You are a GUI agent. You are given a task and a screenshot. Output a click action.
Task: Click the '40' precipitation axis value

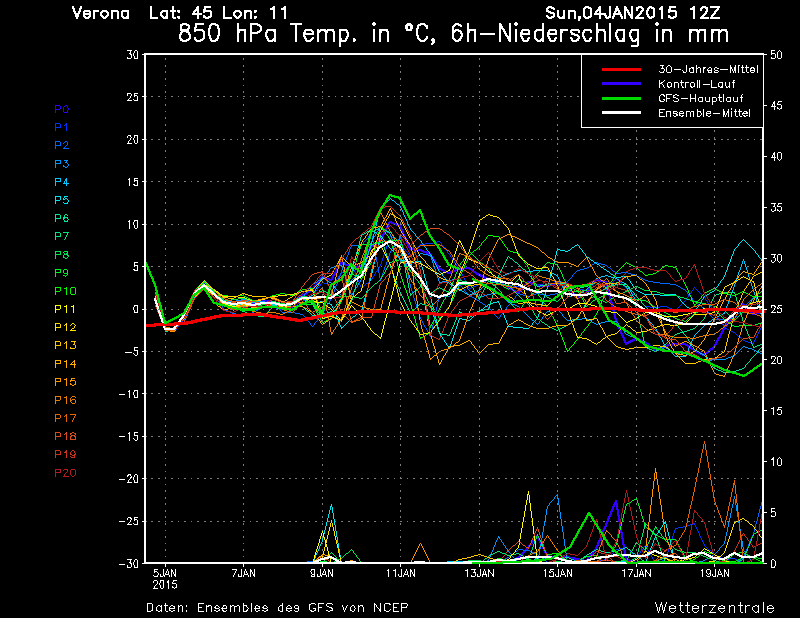[776, 157]
